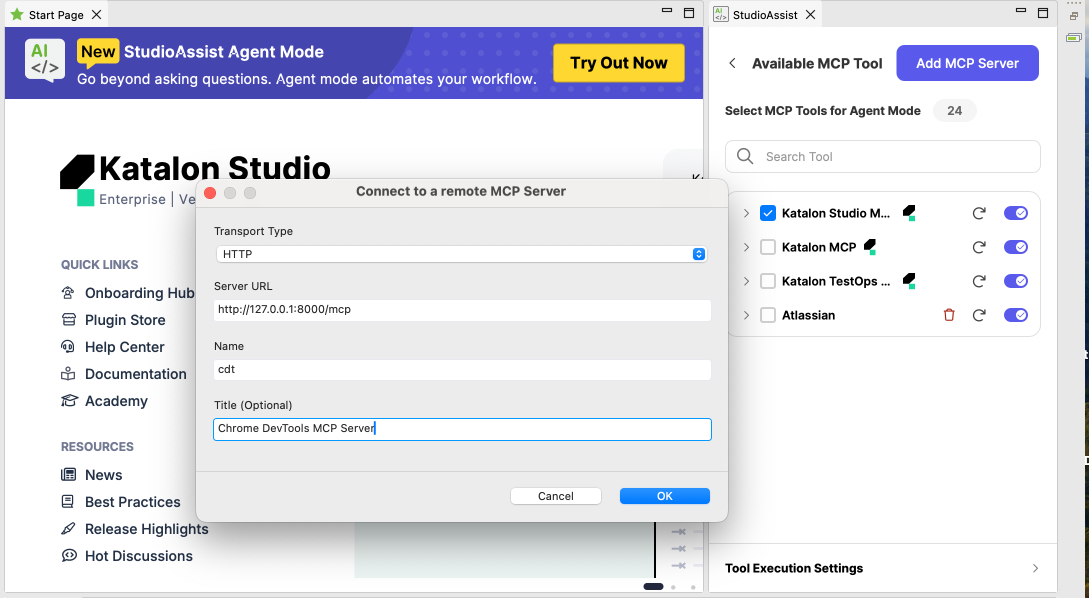Enable the Katalon MCP checkbox
Viewport: 1089px width, 598px height.
tap(767, 247)
